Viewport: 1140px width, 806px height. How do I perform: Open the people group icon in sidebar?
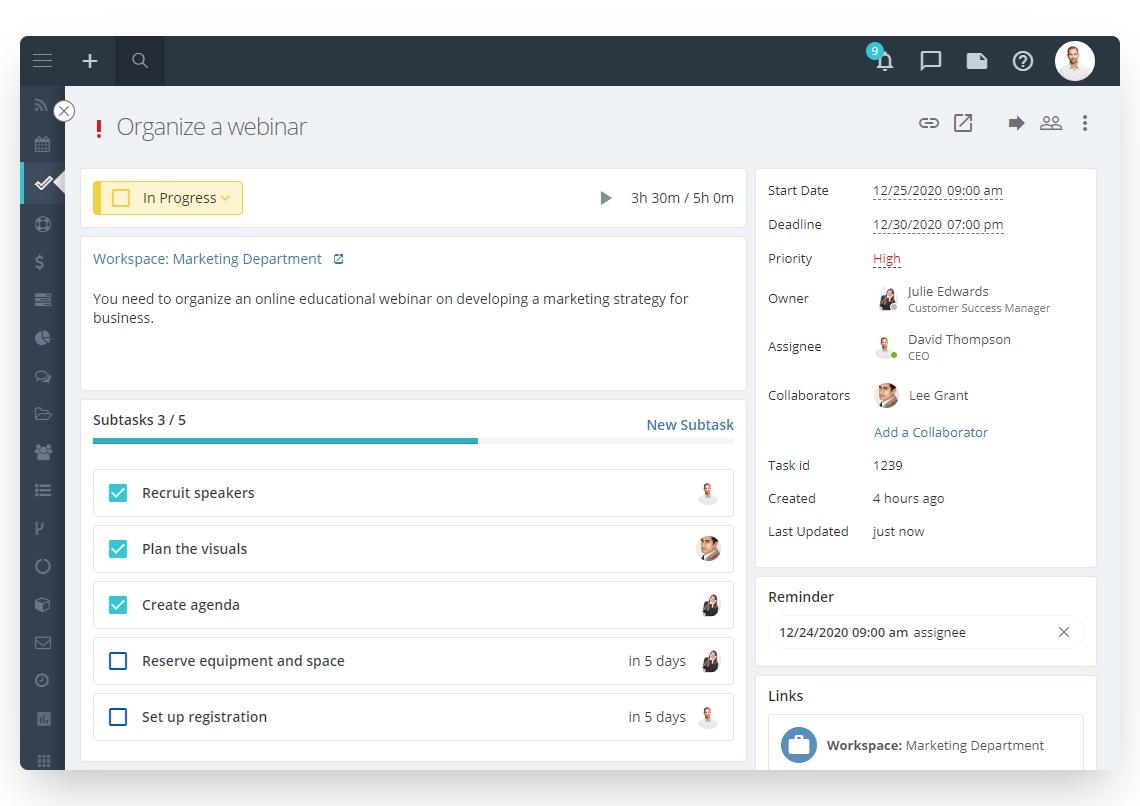click(x=43, y=452)
